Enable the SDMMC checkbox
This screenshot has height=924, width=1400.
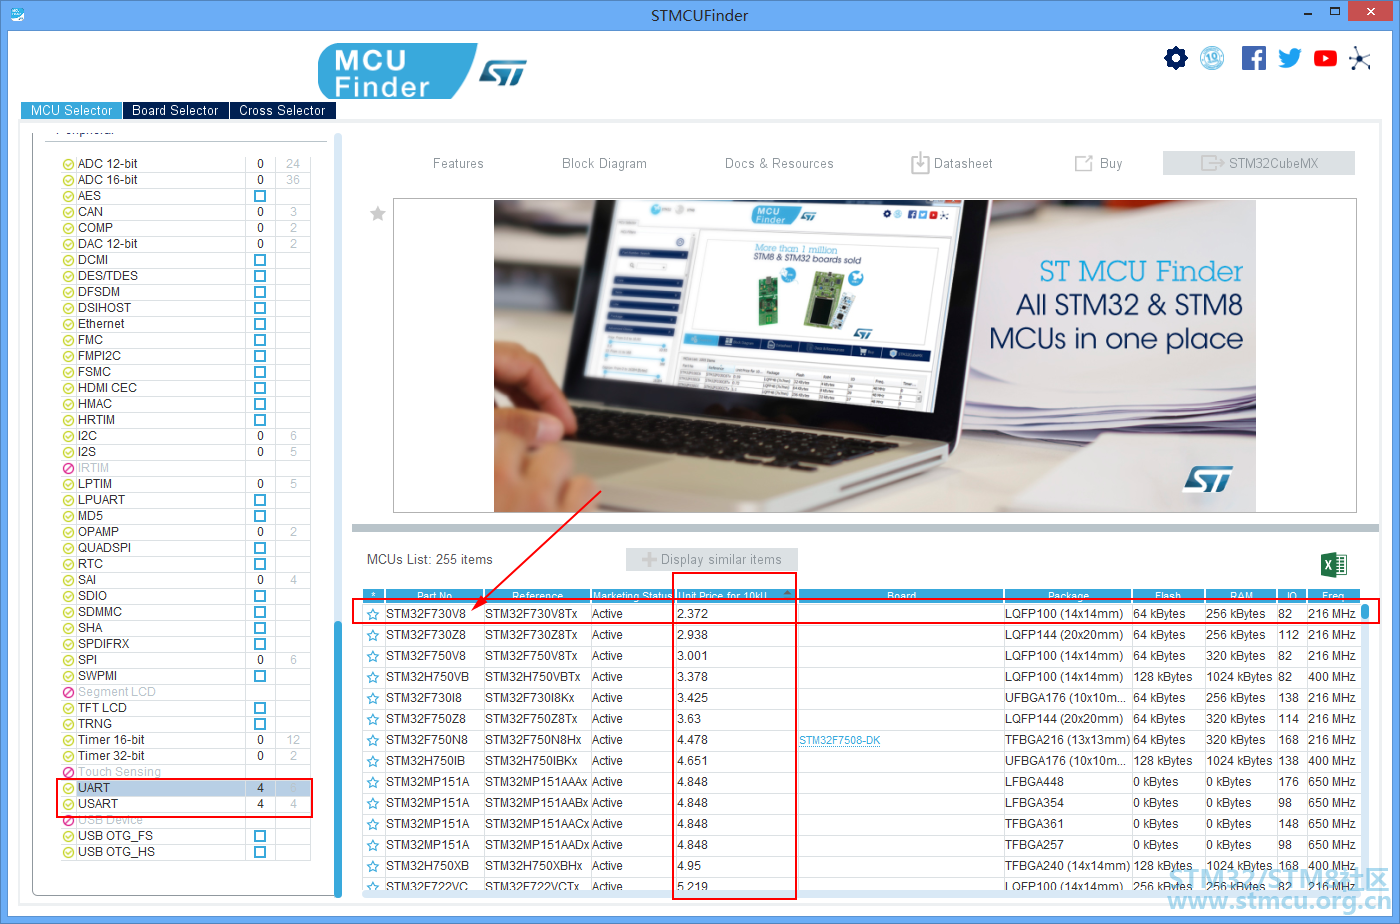pos(260,612)
